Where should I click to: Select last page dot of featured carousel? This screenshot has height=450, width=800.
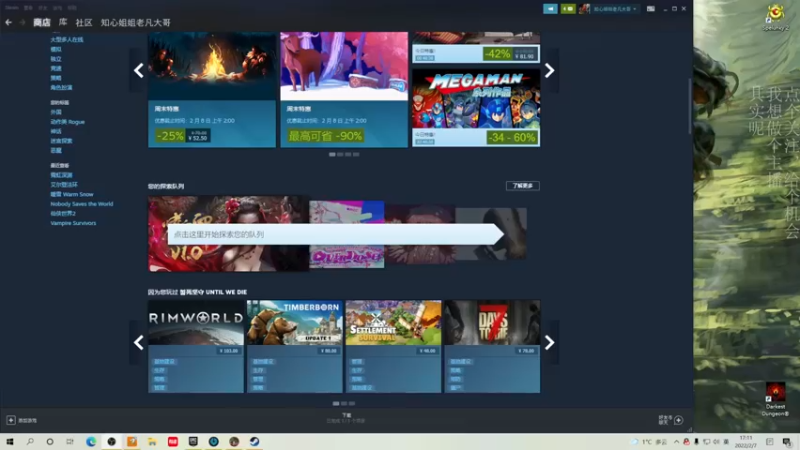point(356,154)
